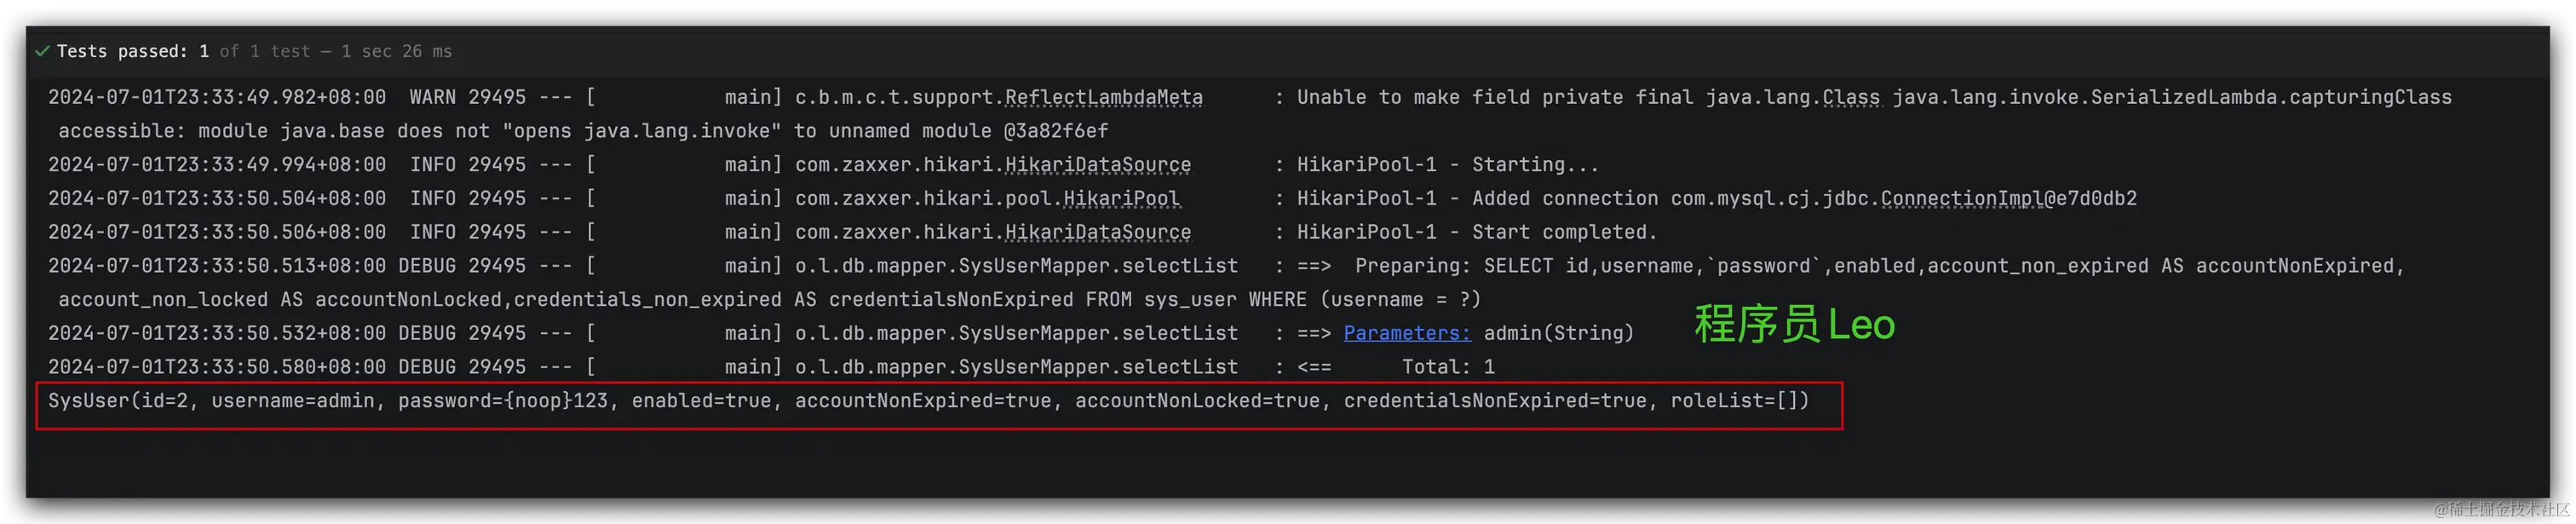Click the "HikariPool-1 - Starting..." message
2576x524 pixels.
[x=1448, y=164]
